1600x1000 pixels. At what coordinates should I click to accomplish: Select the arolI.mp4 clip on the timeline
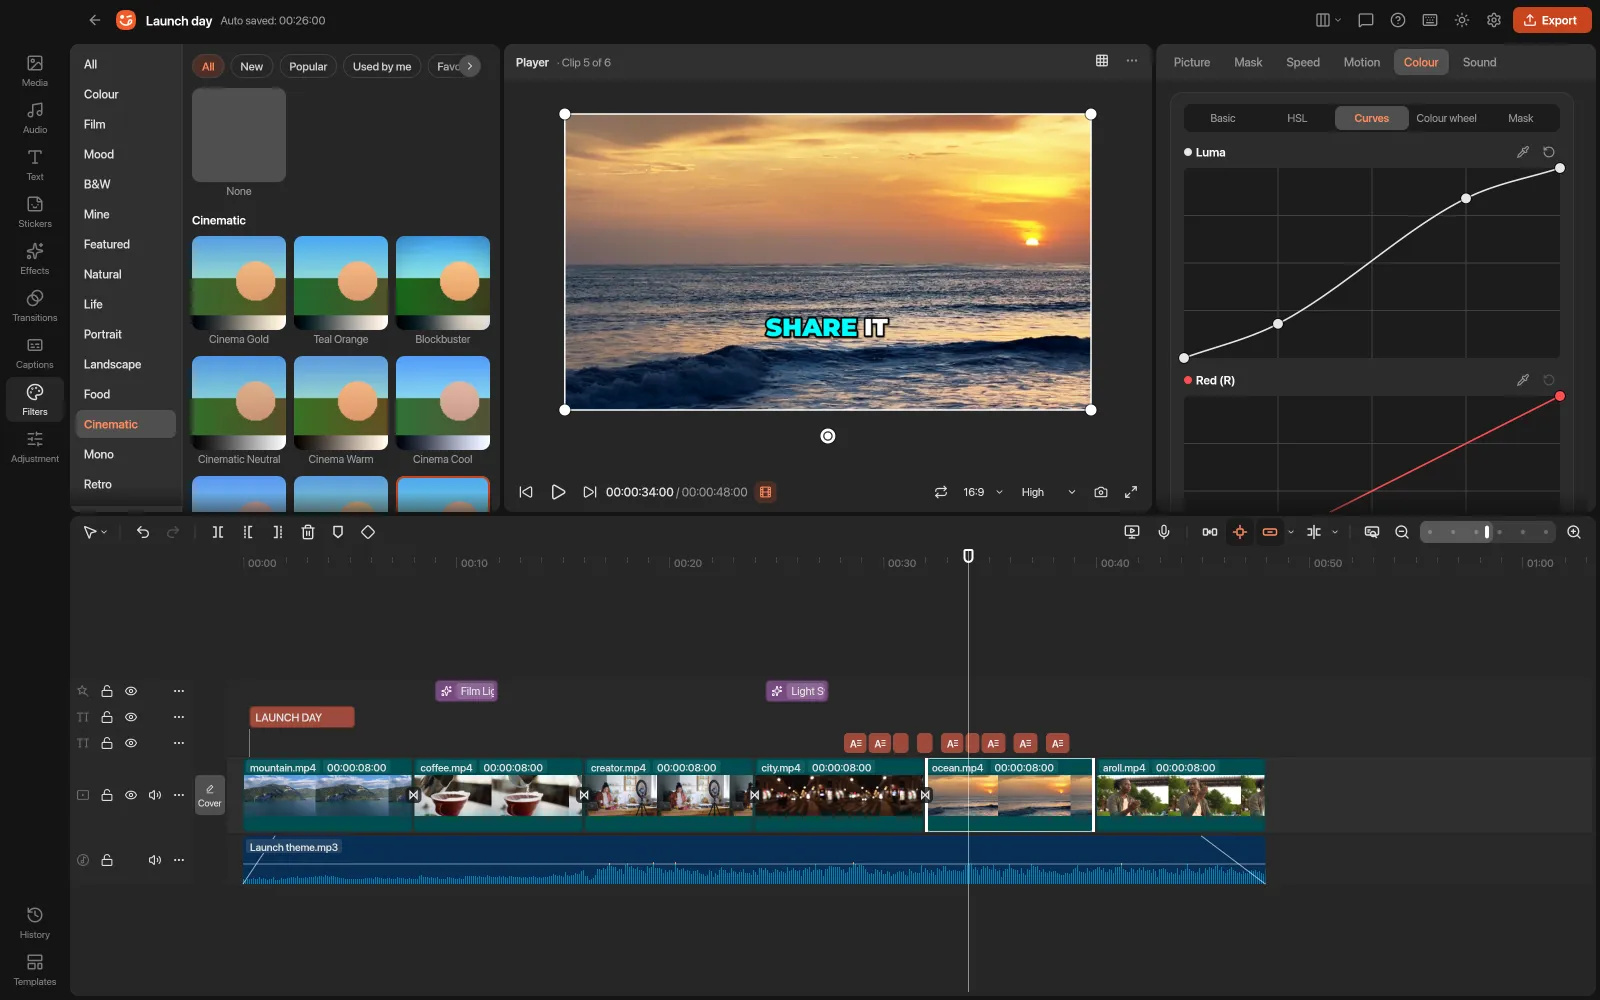[x=1181, y=795]
